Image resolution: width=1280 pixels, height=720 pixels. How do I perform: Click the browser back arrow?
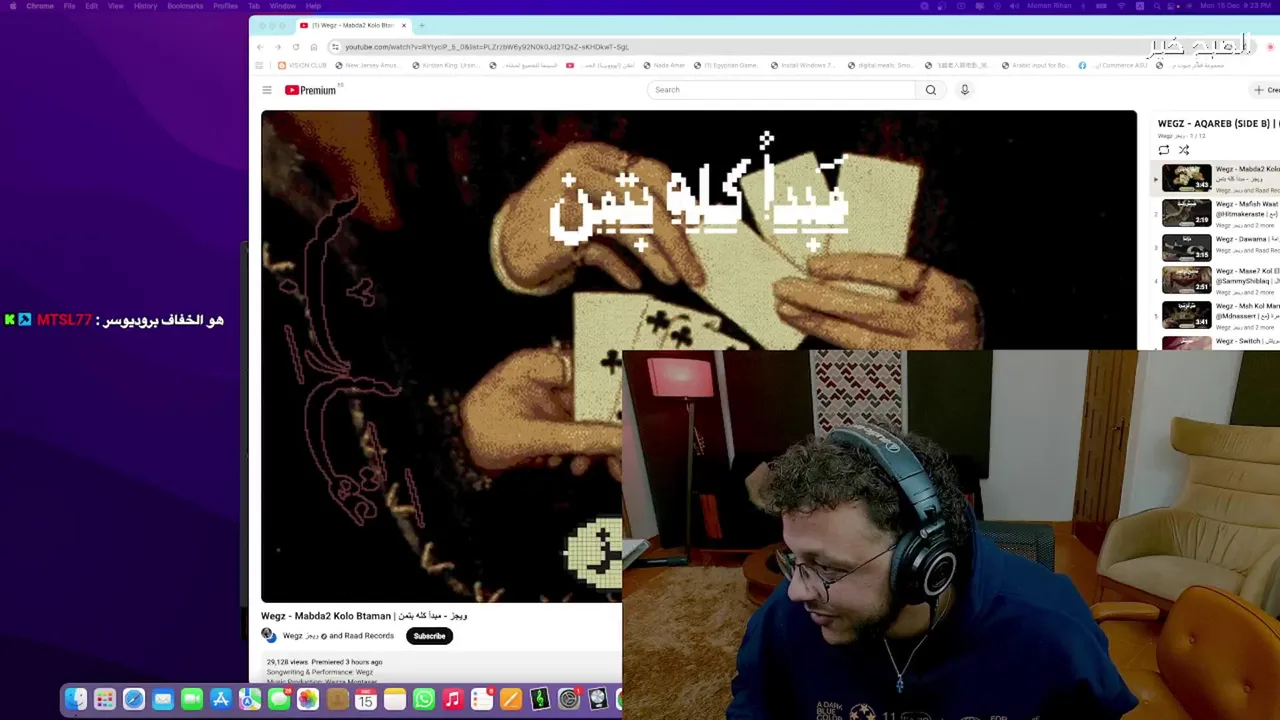click(x=260, y=47)
